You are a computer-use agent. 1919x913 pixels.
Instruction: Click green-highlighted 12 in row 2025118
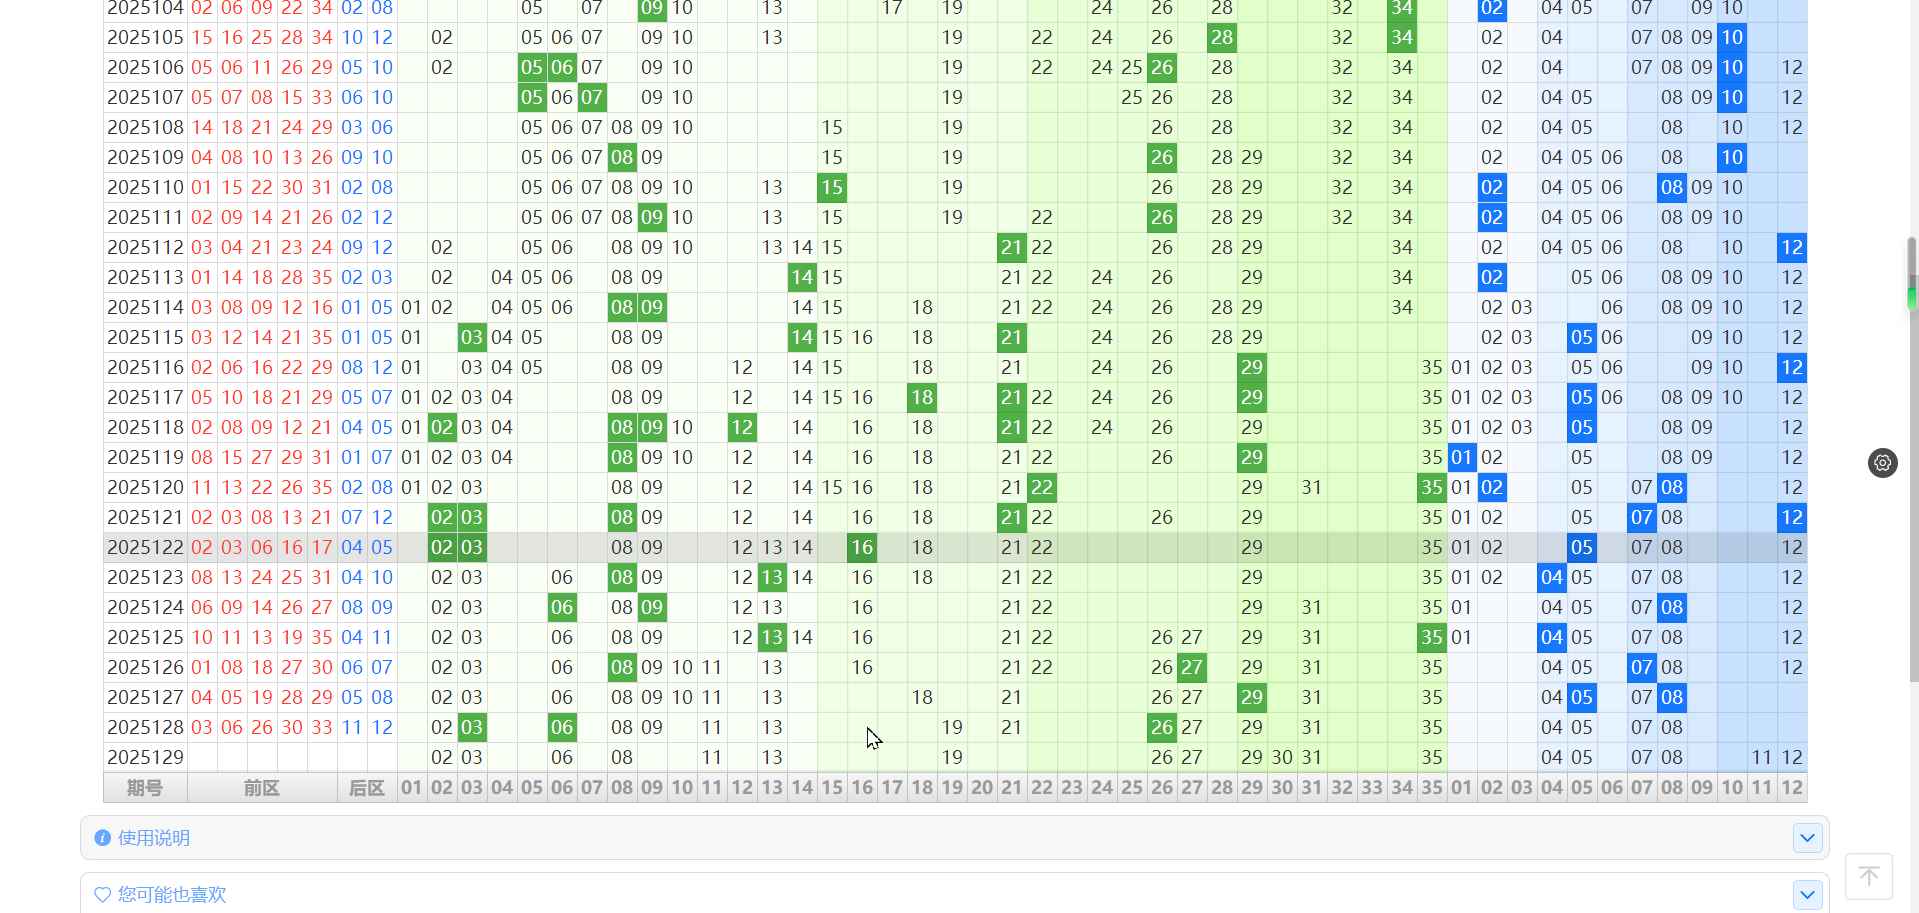click(x=742, y=427)
